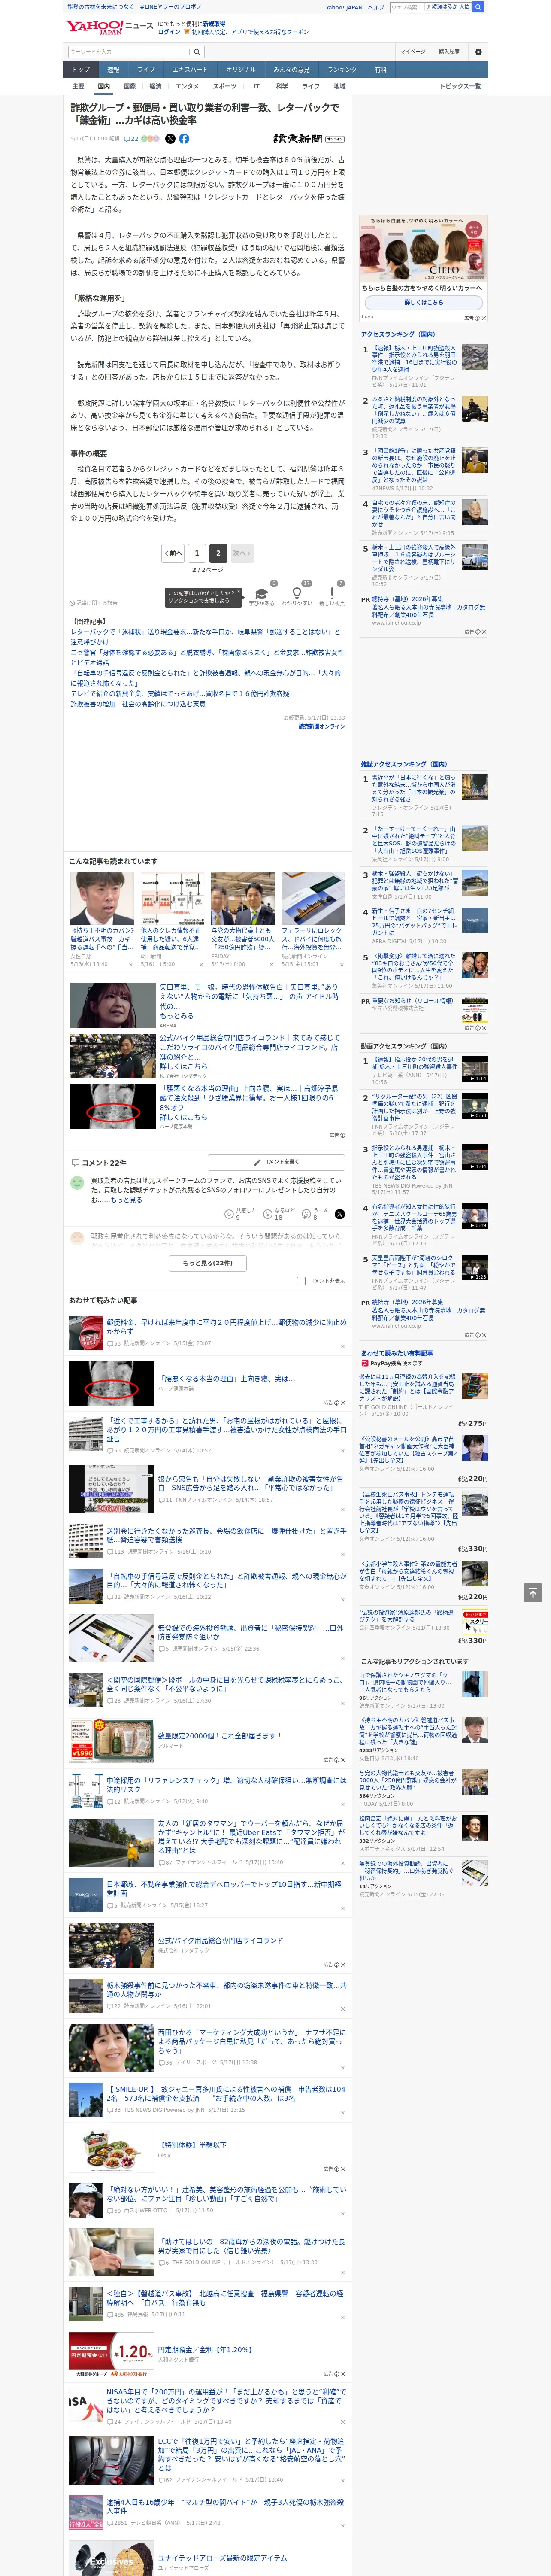This screenshot has width=551, height=2576.
Task: Open the comment count bubble showing 22
Action: 131,139
